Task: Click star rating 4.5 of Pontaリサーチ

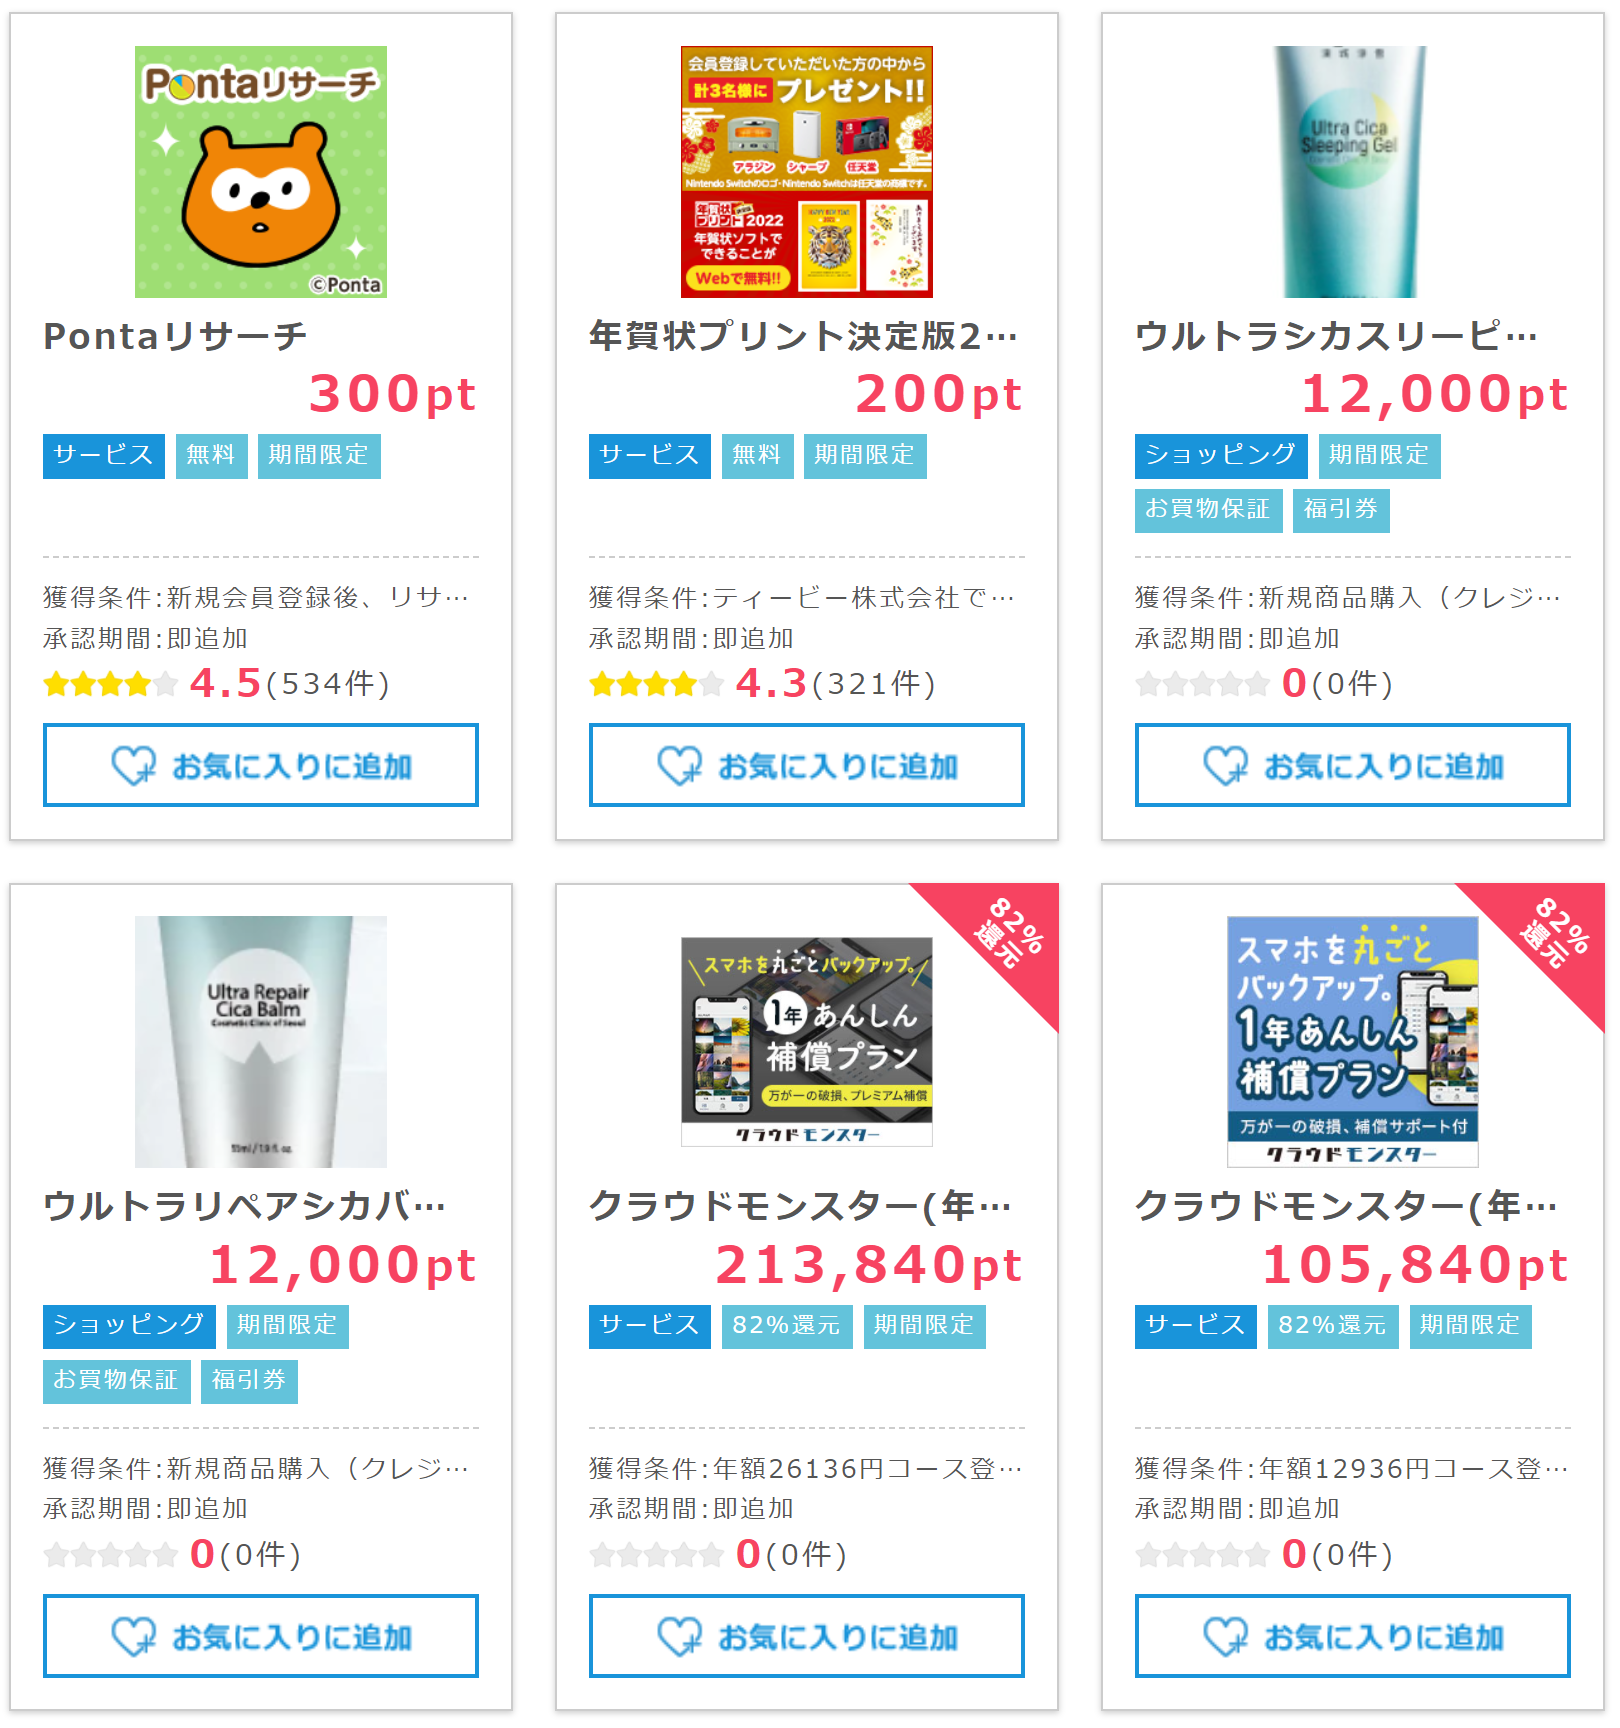Action: 111,684
